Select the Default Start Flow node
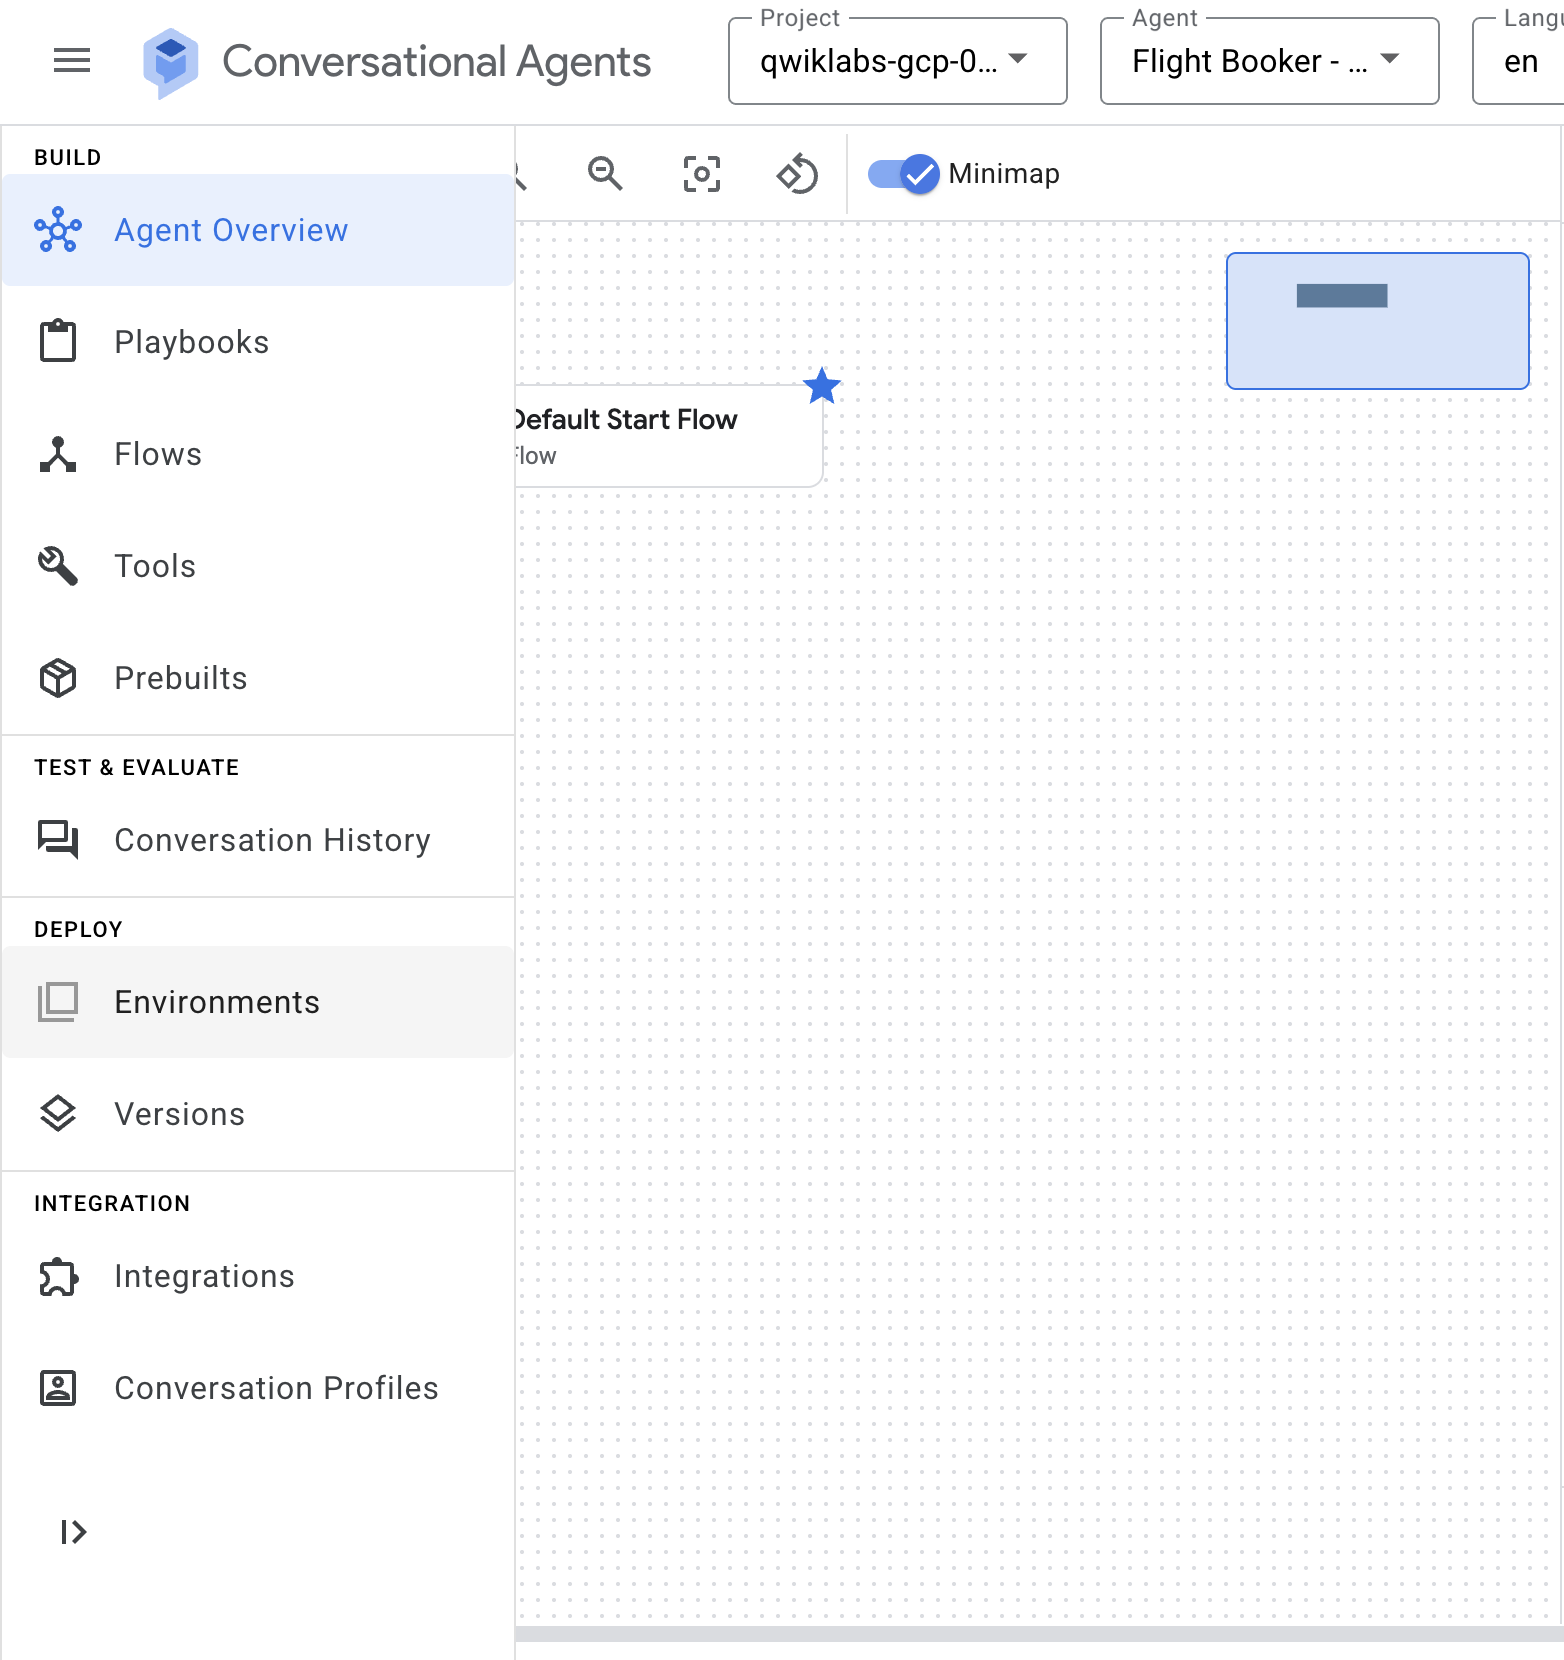1564x1660 pixels. click(x=668, y=436)
